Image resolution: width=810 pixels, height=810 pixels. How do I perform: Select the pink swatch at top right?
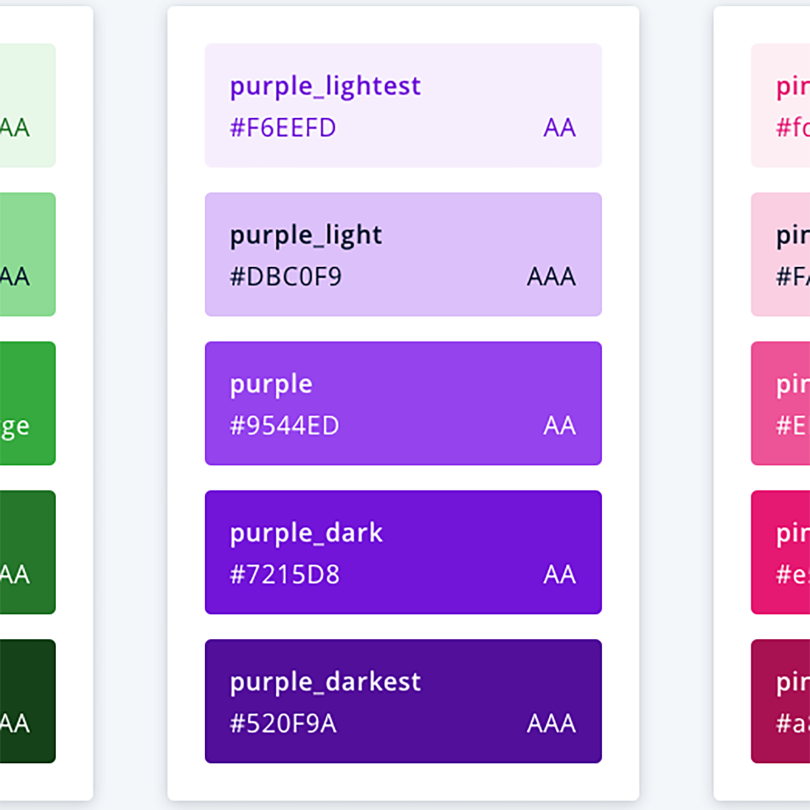[784, 105]
